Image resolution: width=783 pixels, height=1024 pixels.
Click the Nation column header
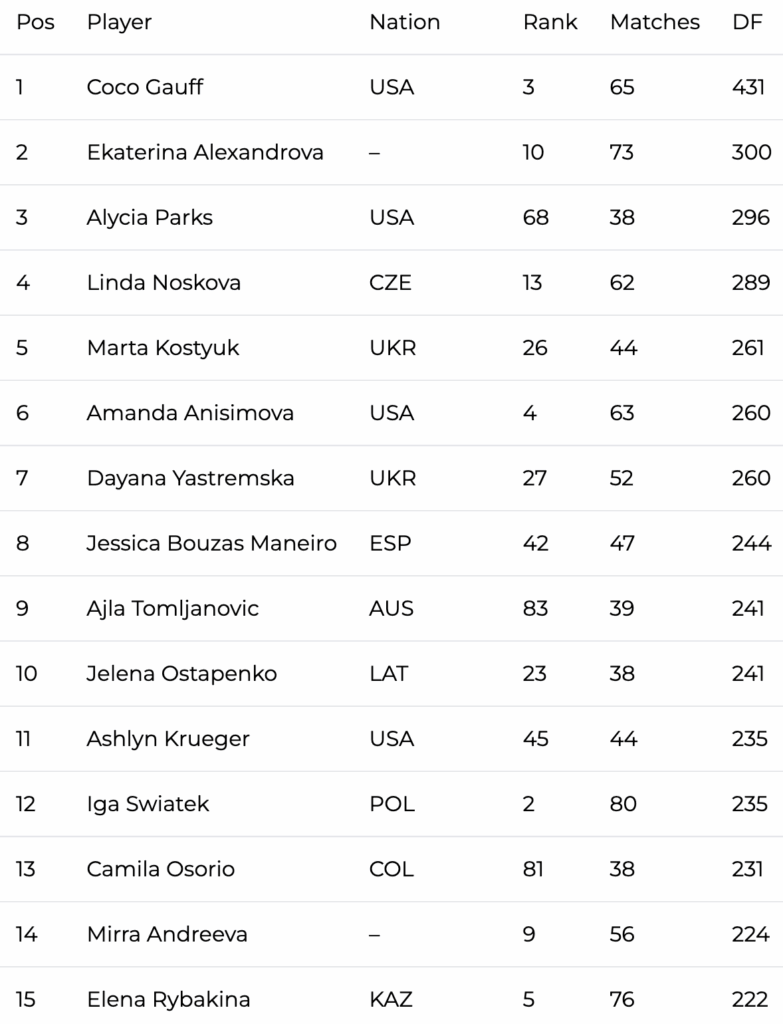(x=404, y=22)
